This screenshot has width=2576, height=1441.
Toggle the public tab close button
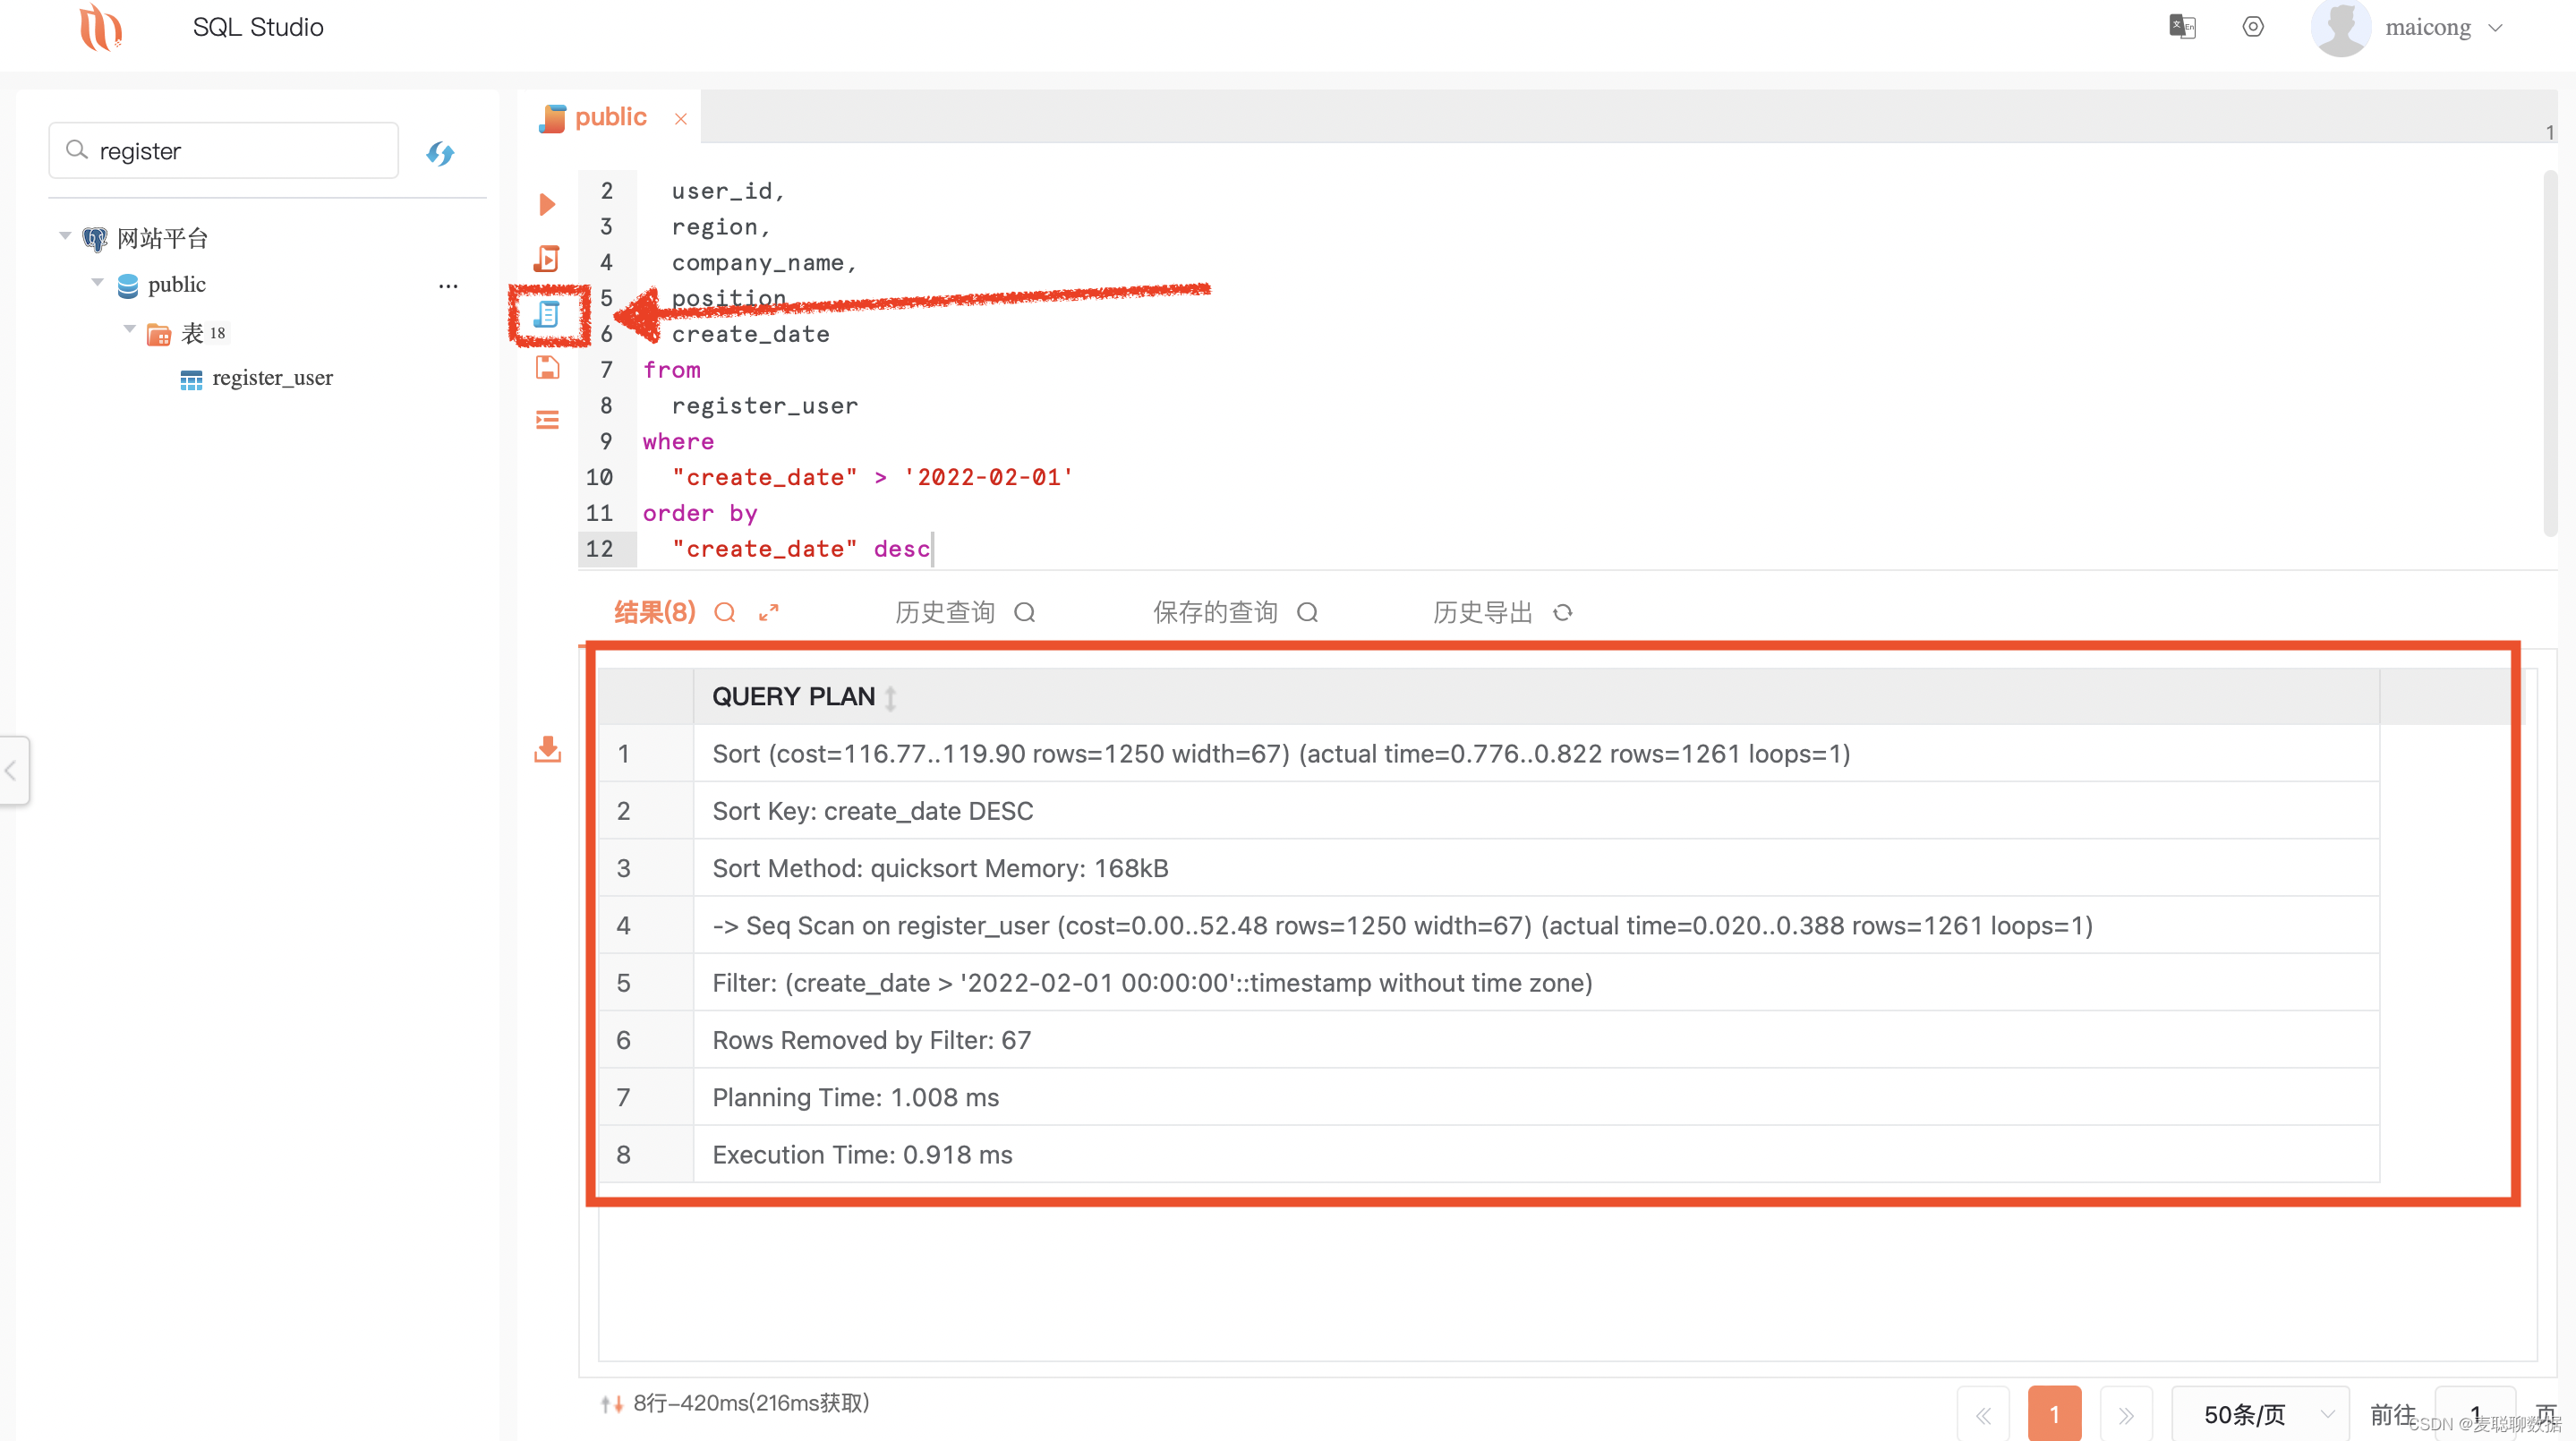tap(681, 115)
